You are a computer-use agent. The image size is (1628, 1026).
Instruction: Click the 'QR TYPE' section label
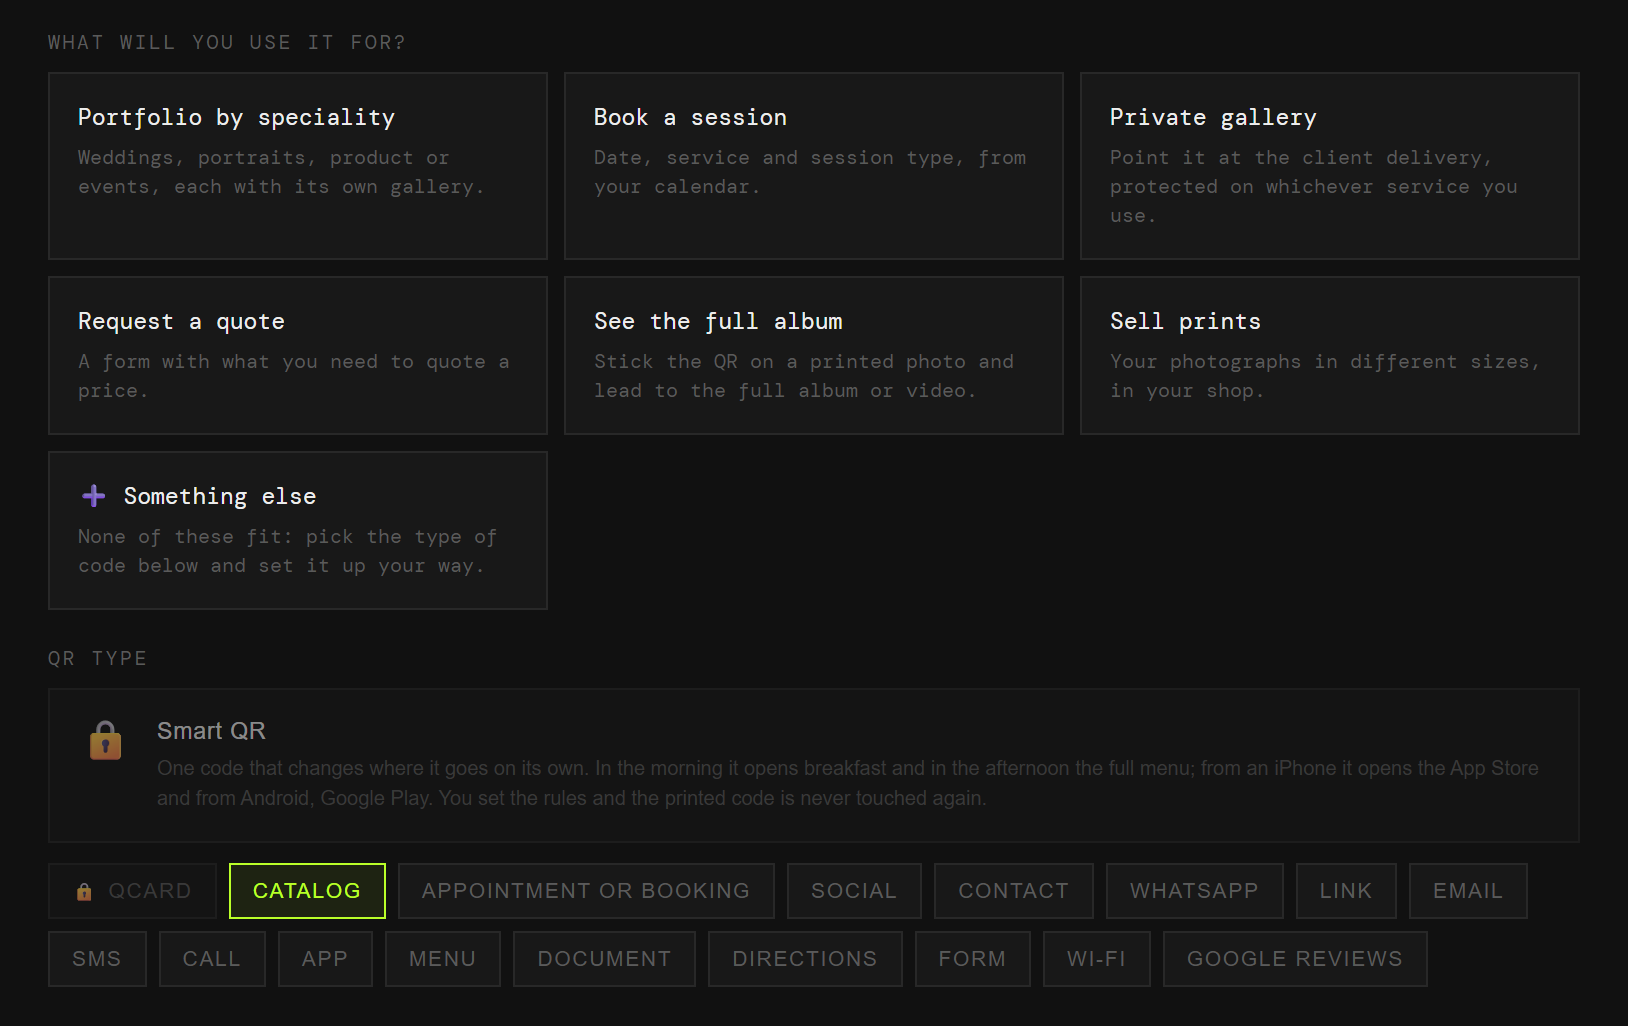(x=98, y=658)
